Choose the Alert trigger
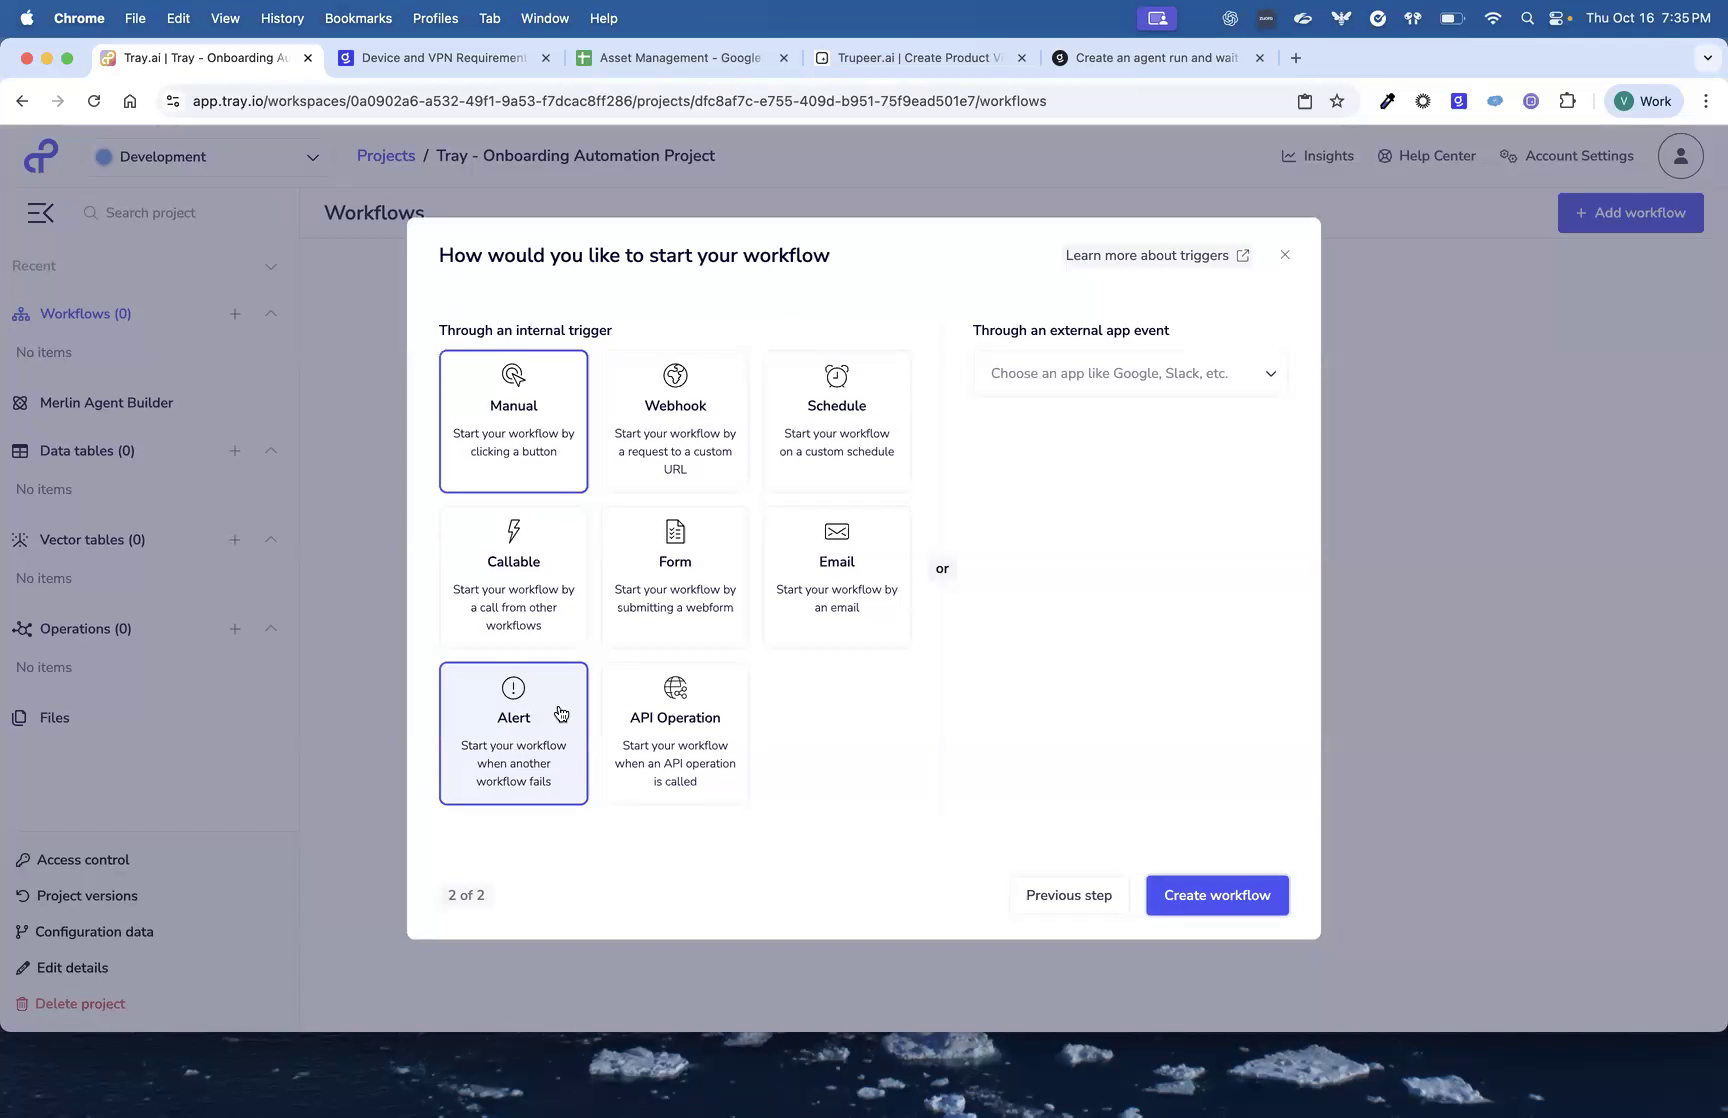 [x=513, y=733]
